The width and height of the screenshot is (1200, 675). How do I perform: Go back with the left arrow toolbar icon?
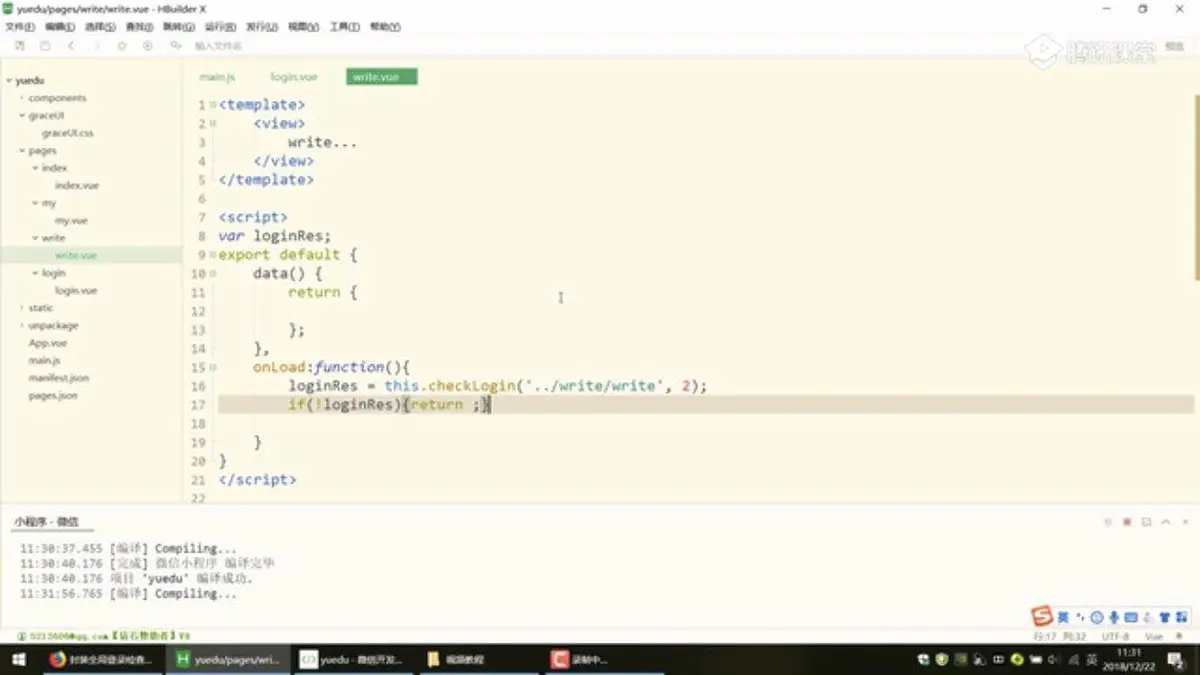pos(71,45)
